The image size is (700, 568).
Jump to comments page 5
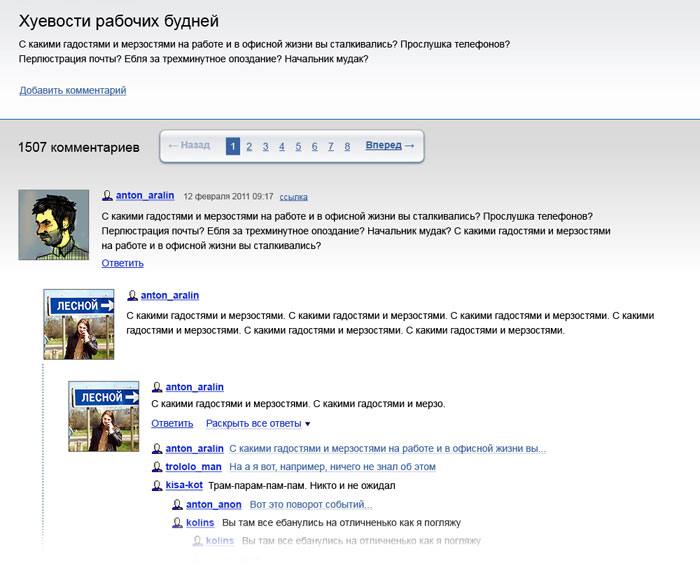(298, 146)
